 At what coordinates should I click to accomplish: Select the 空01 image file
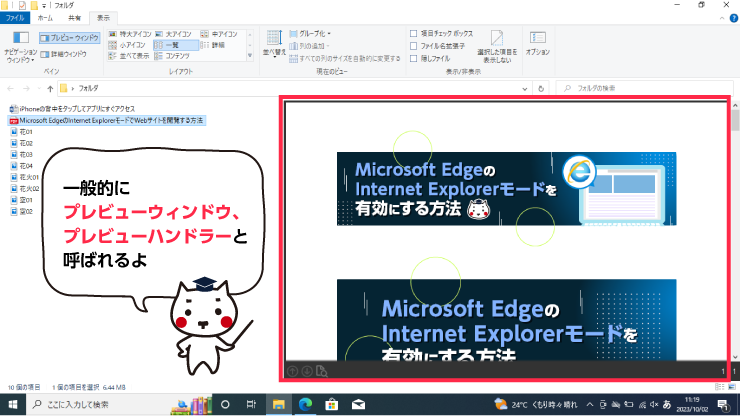pos(22,200)
